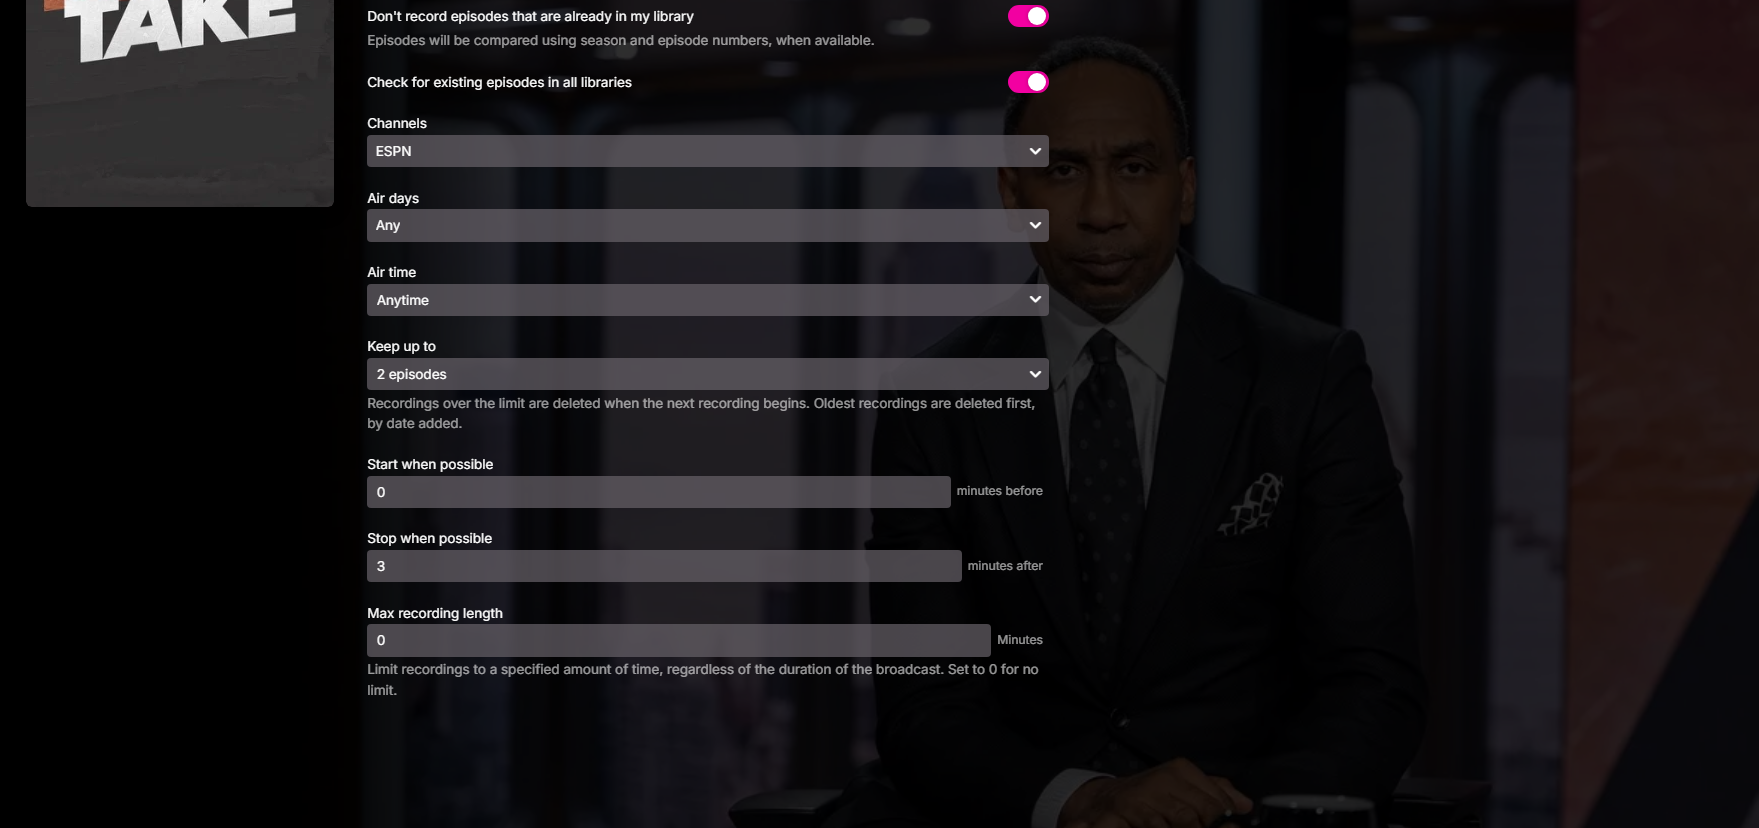This screenshot has width=1759, height=828.
Task: Click the chevron arrow in Keep up to field
Action: 1035,374
